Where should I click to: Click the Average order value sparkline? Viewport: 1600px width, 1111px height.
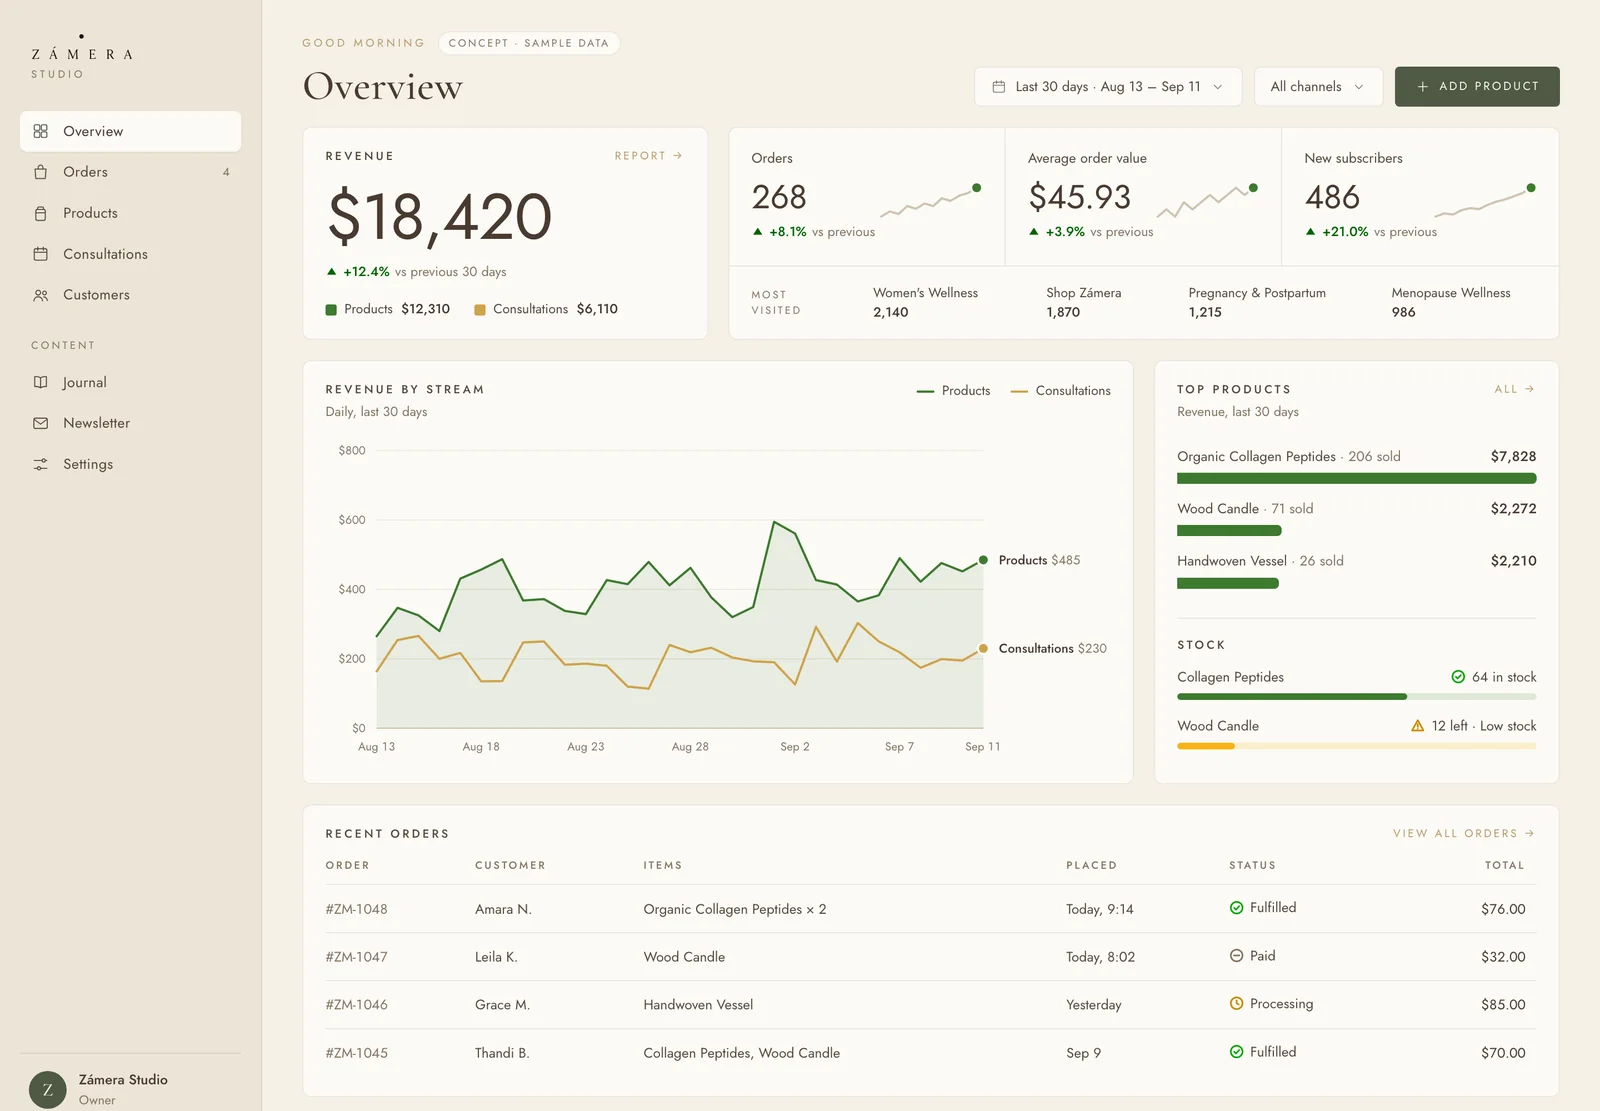point(1207,200)
